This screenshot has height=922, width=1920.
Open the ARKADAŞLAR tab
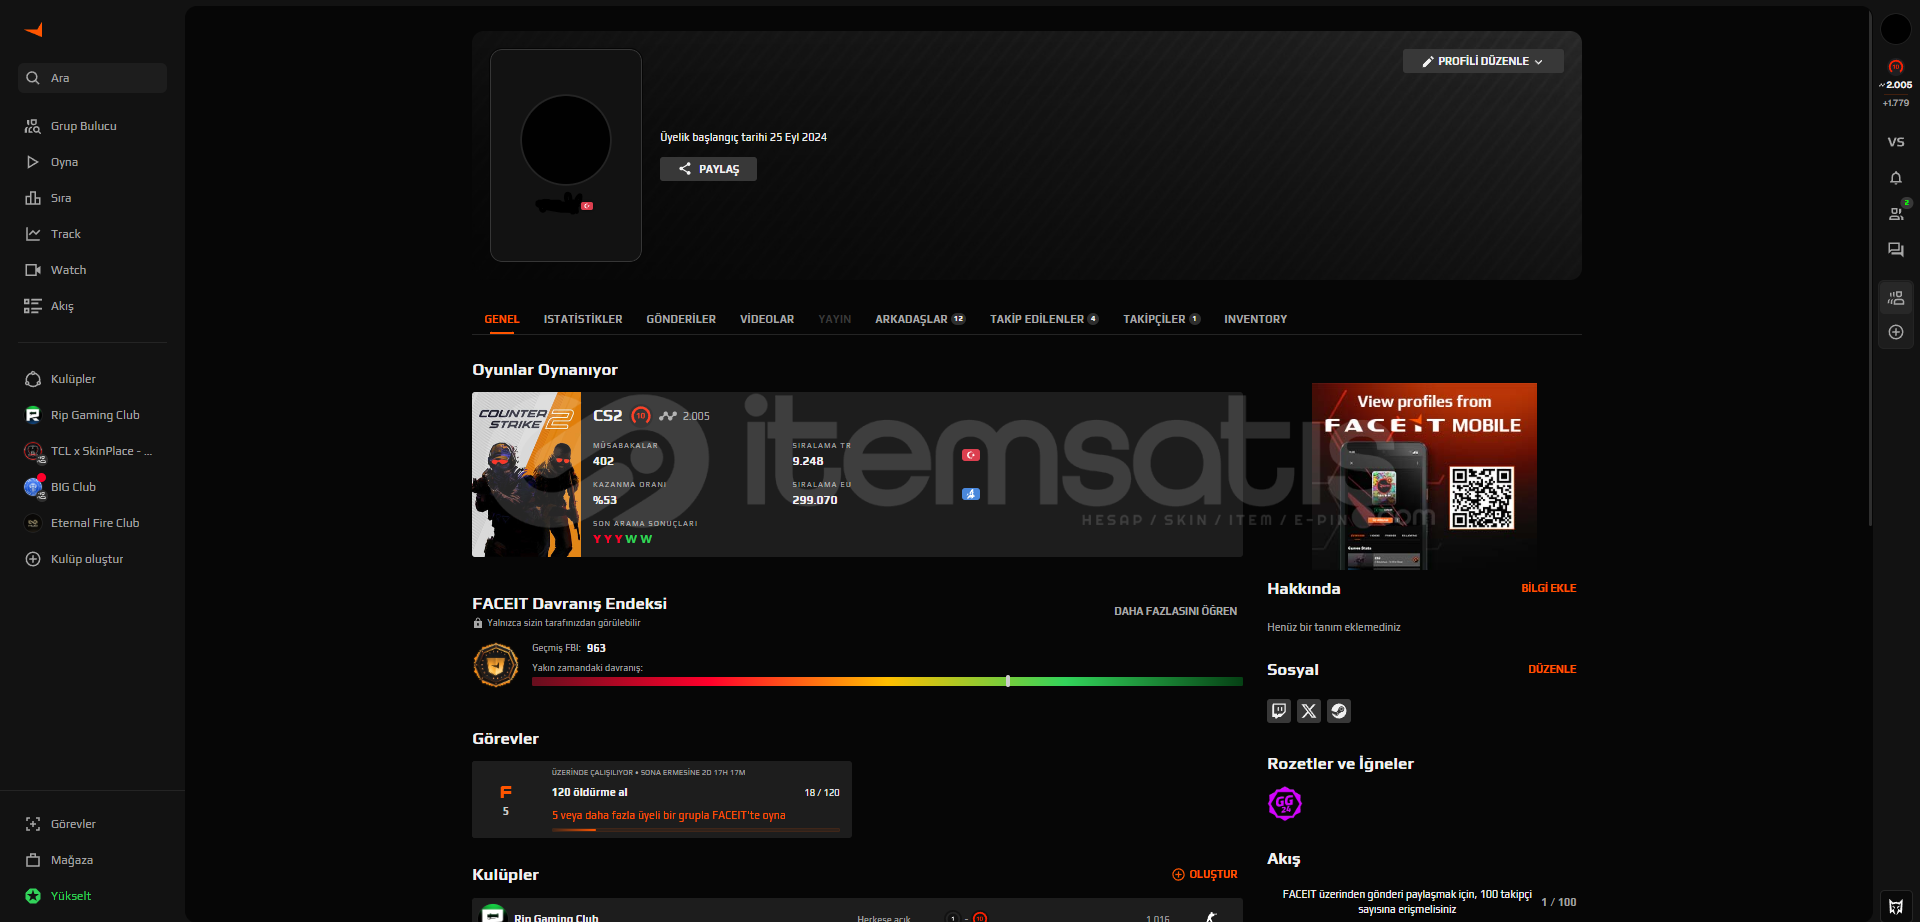coord(920,320)
